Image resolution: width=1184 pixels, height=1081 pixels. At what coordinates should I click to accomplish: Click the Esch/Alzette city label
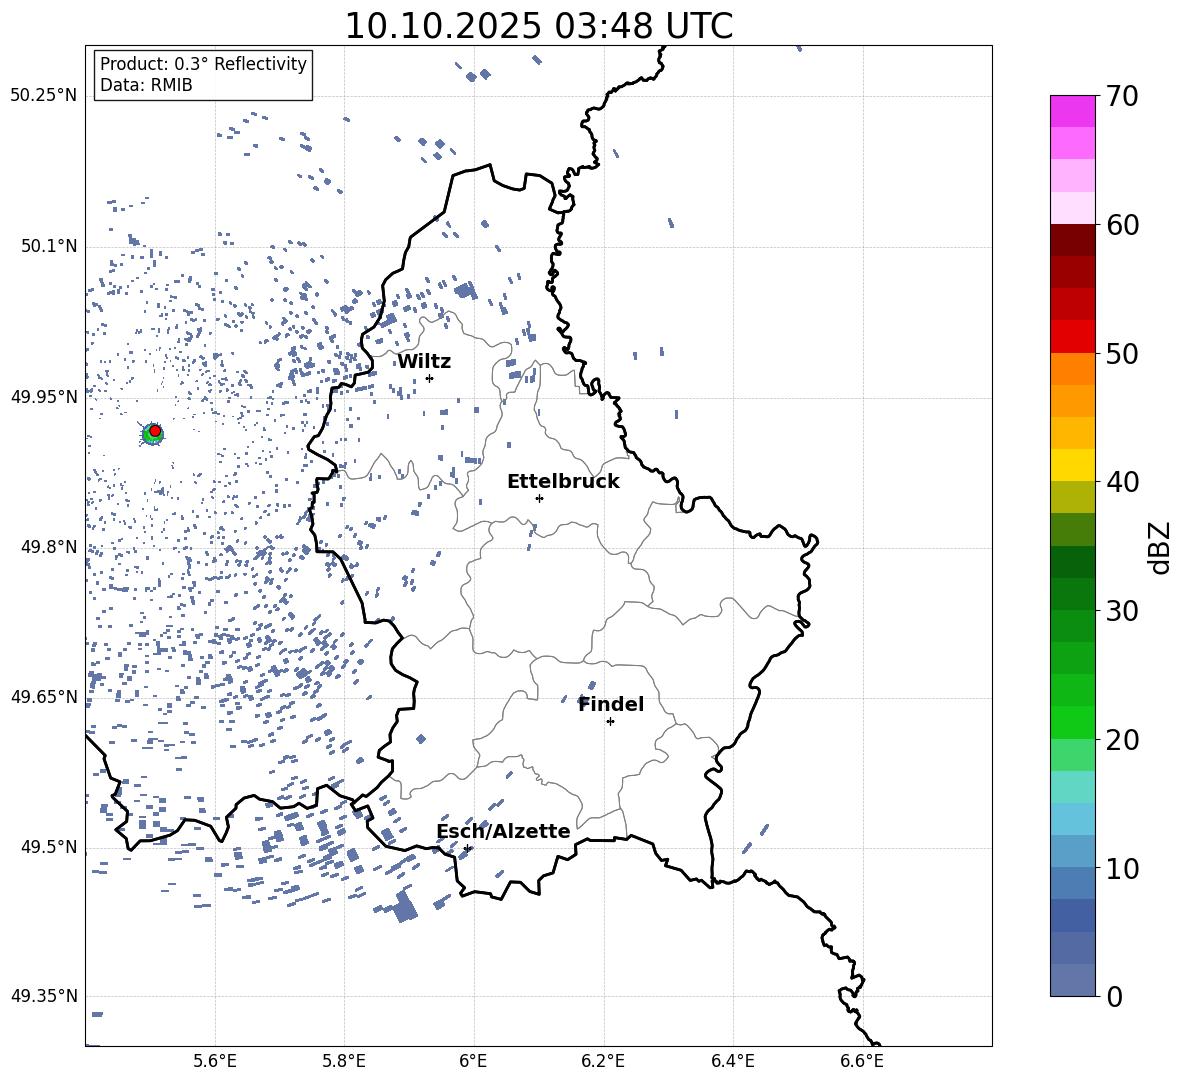click(x=503, y=831)
